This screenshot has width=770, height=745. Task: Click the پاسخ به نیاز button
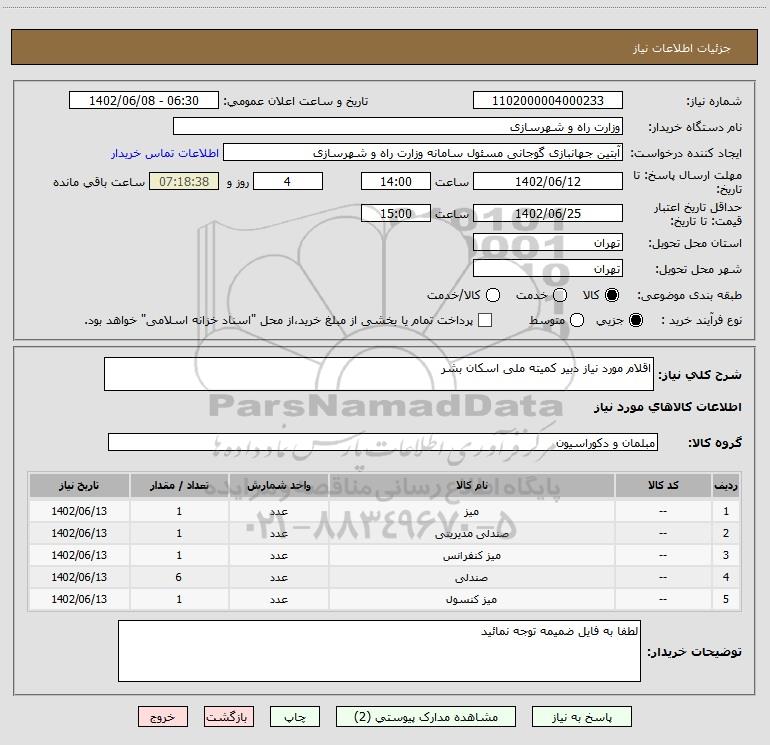point(581,717)
